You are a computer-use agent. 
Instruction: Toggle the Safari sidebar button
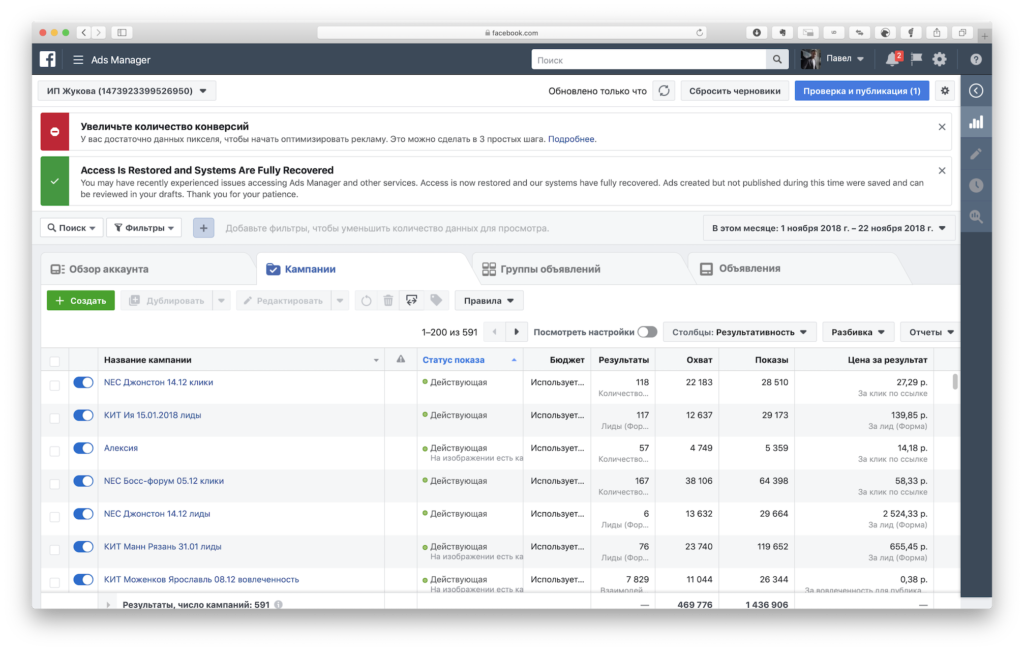tap(122, 32)
